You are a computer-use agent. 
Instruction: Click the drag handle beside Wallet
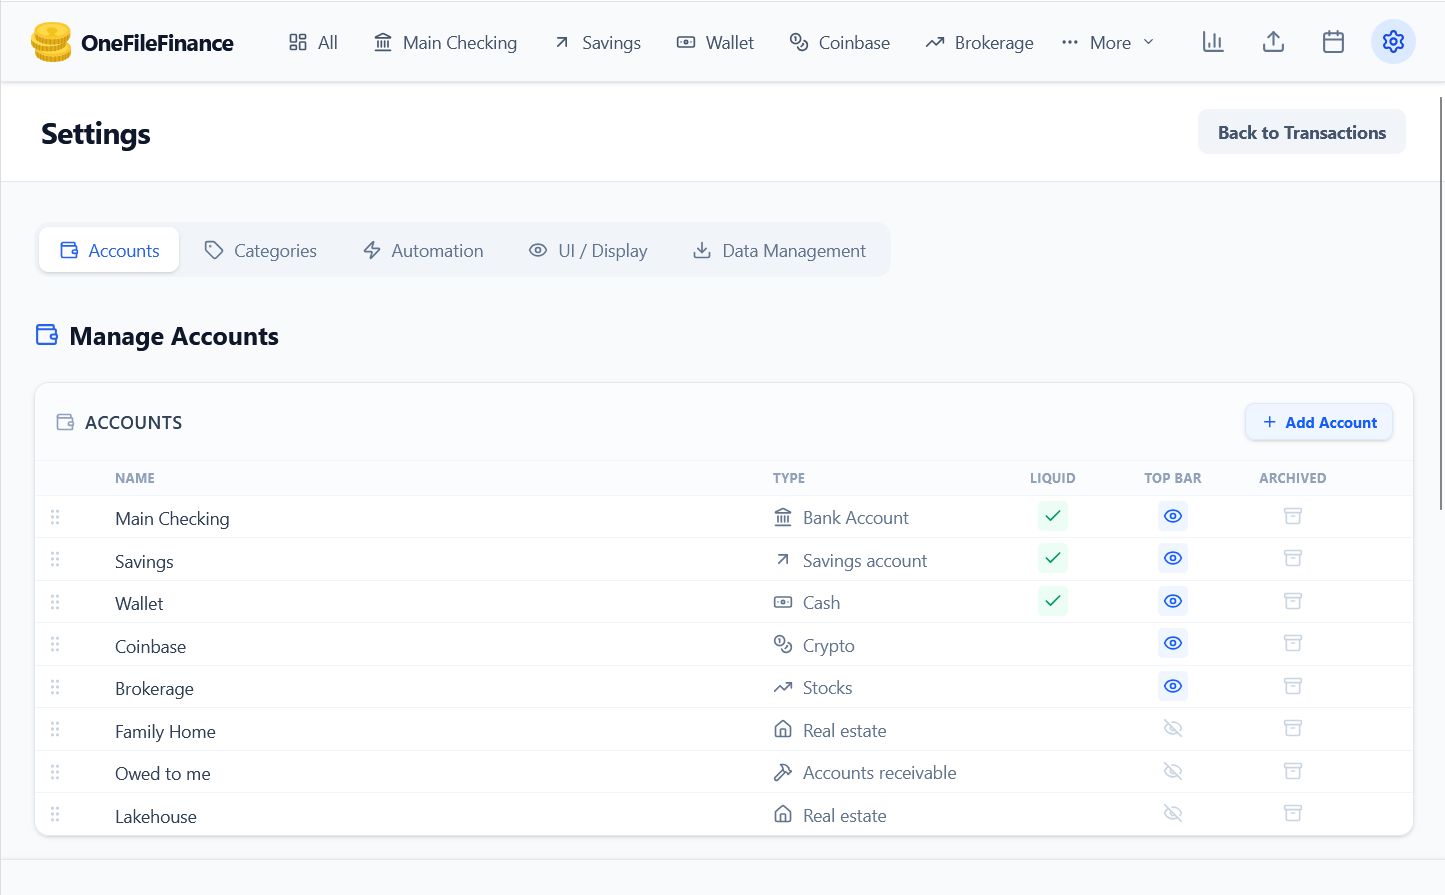coord(56,602)
